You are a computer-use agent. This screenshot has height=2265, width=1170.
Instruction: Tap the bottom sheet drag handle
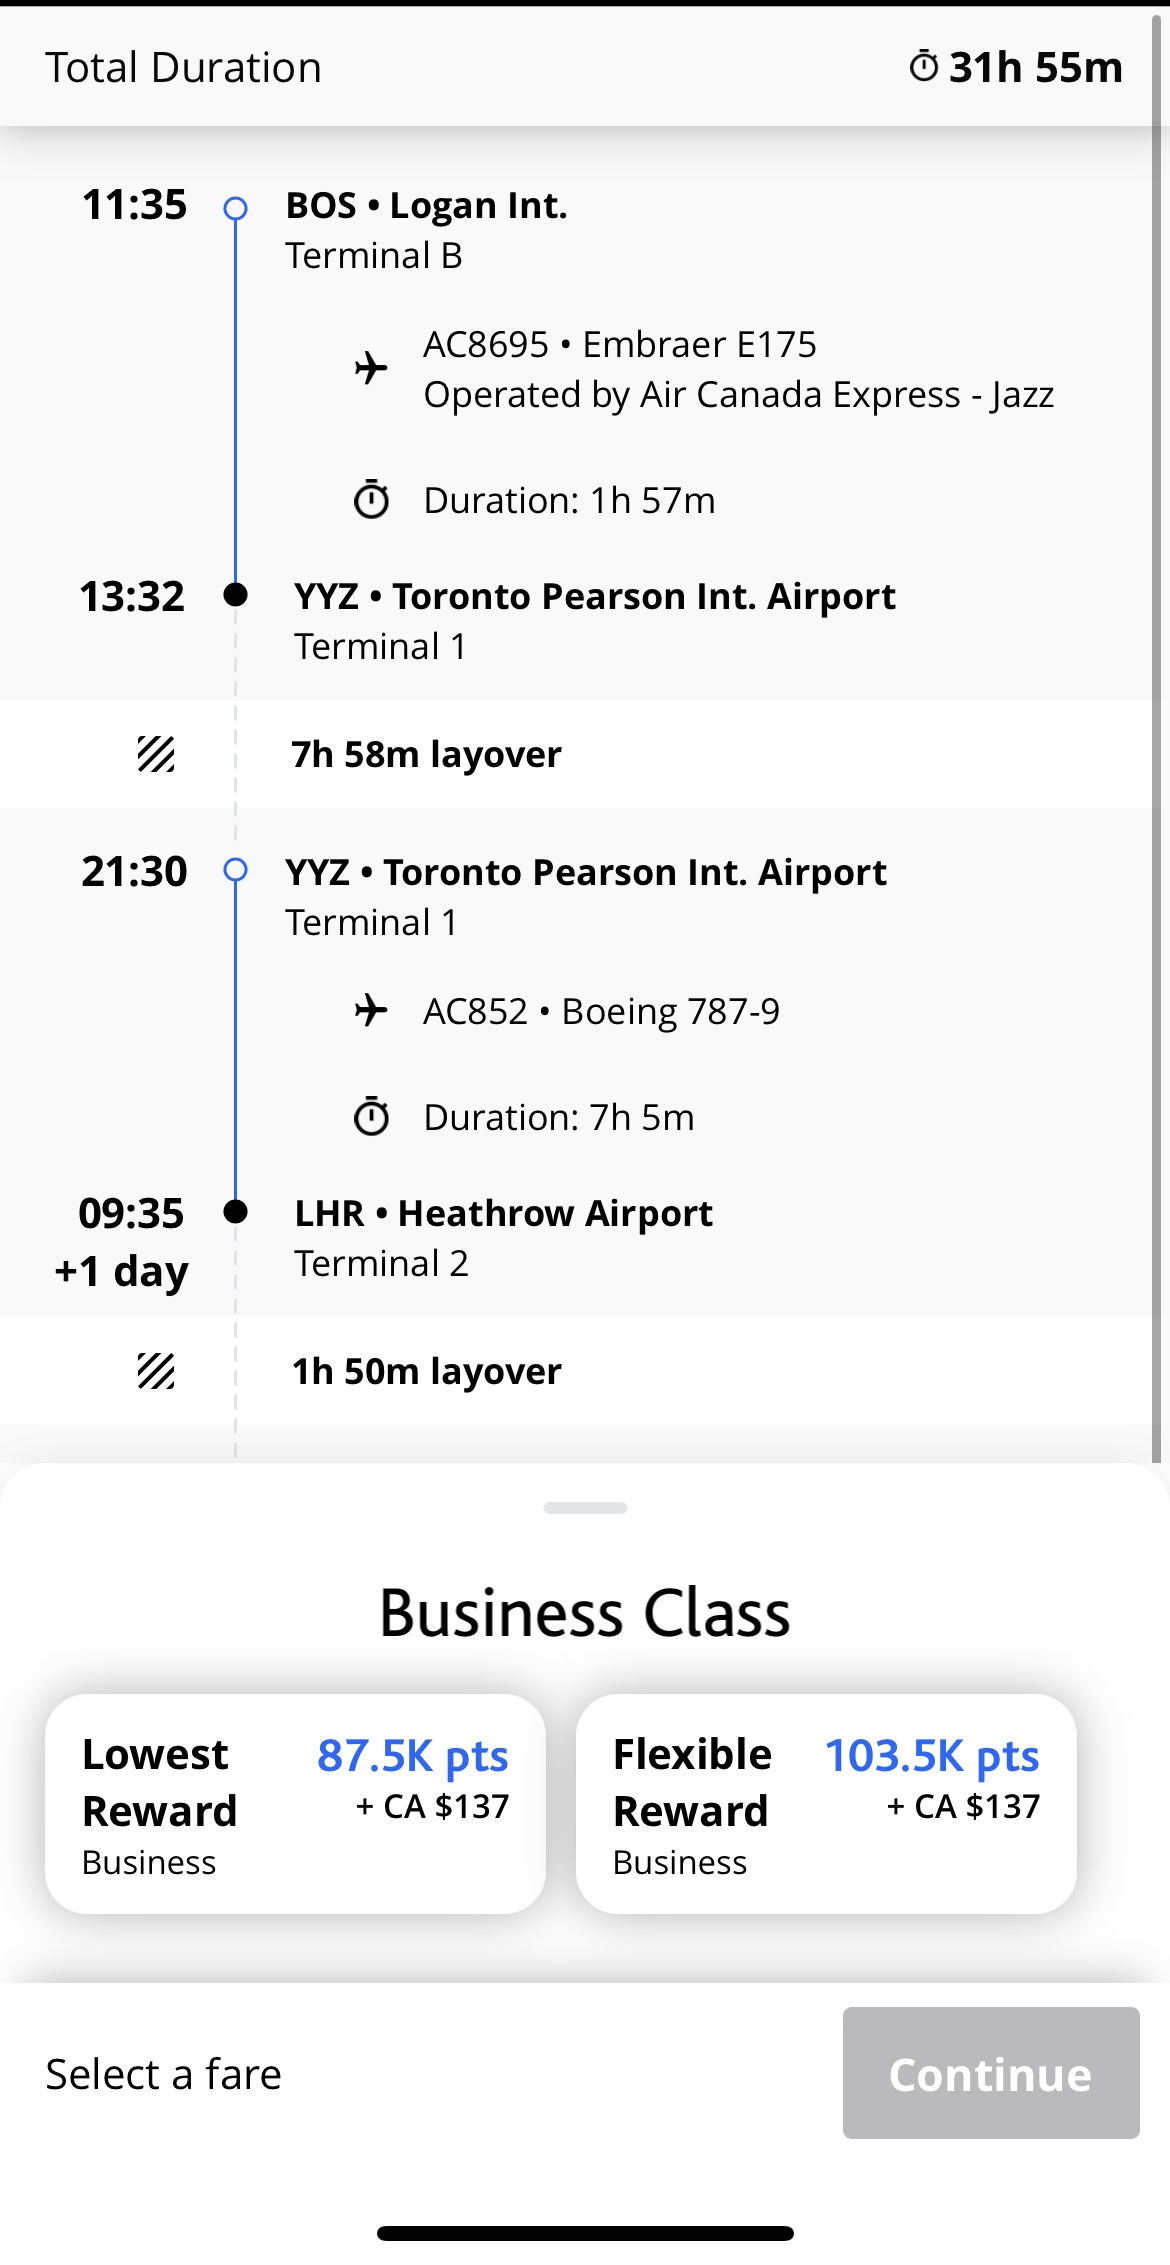point(585,1508)
